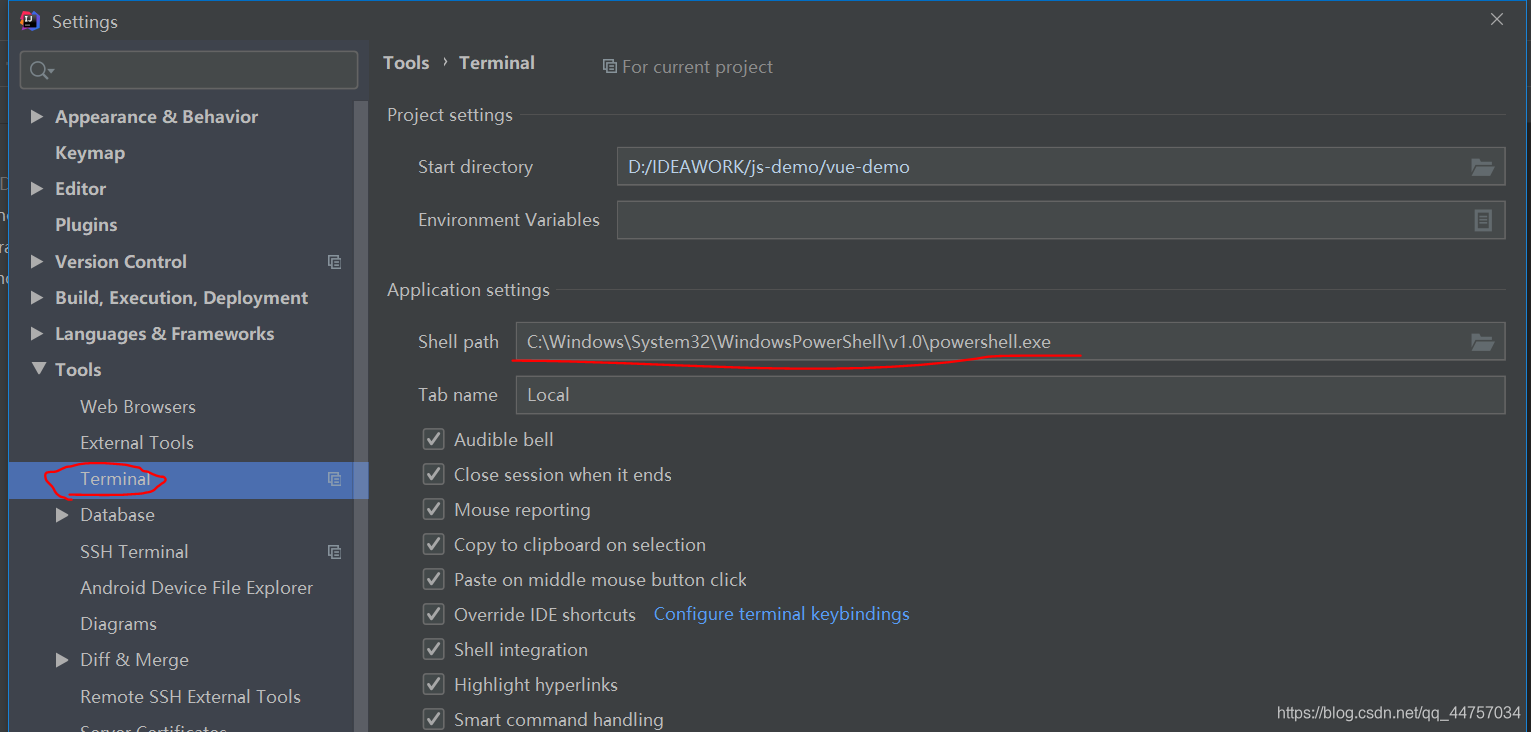1531x732 pixels.
Task: Browse for Start directory with folder icon
Action: (1482, 167)
